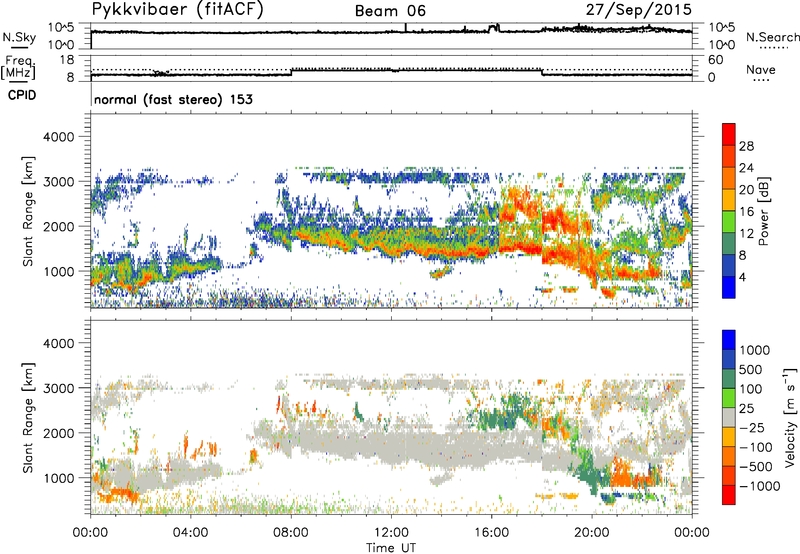
Task: Click the Nave legend label
Action: pyautogui.click(x=761, y=69)
